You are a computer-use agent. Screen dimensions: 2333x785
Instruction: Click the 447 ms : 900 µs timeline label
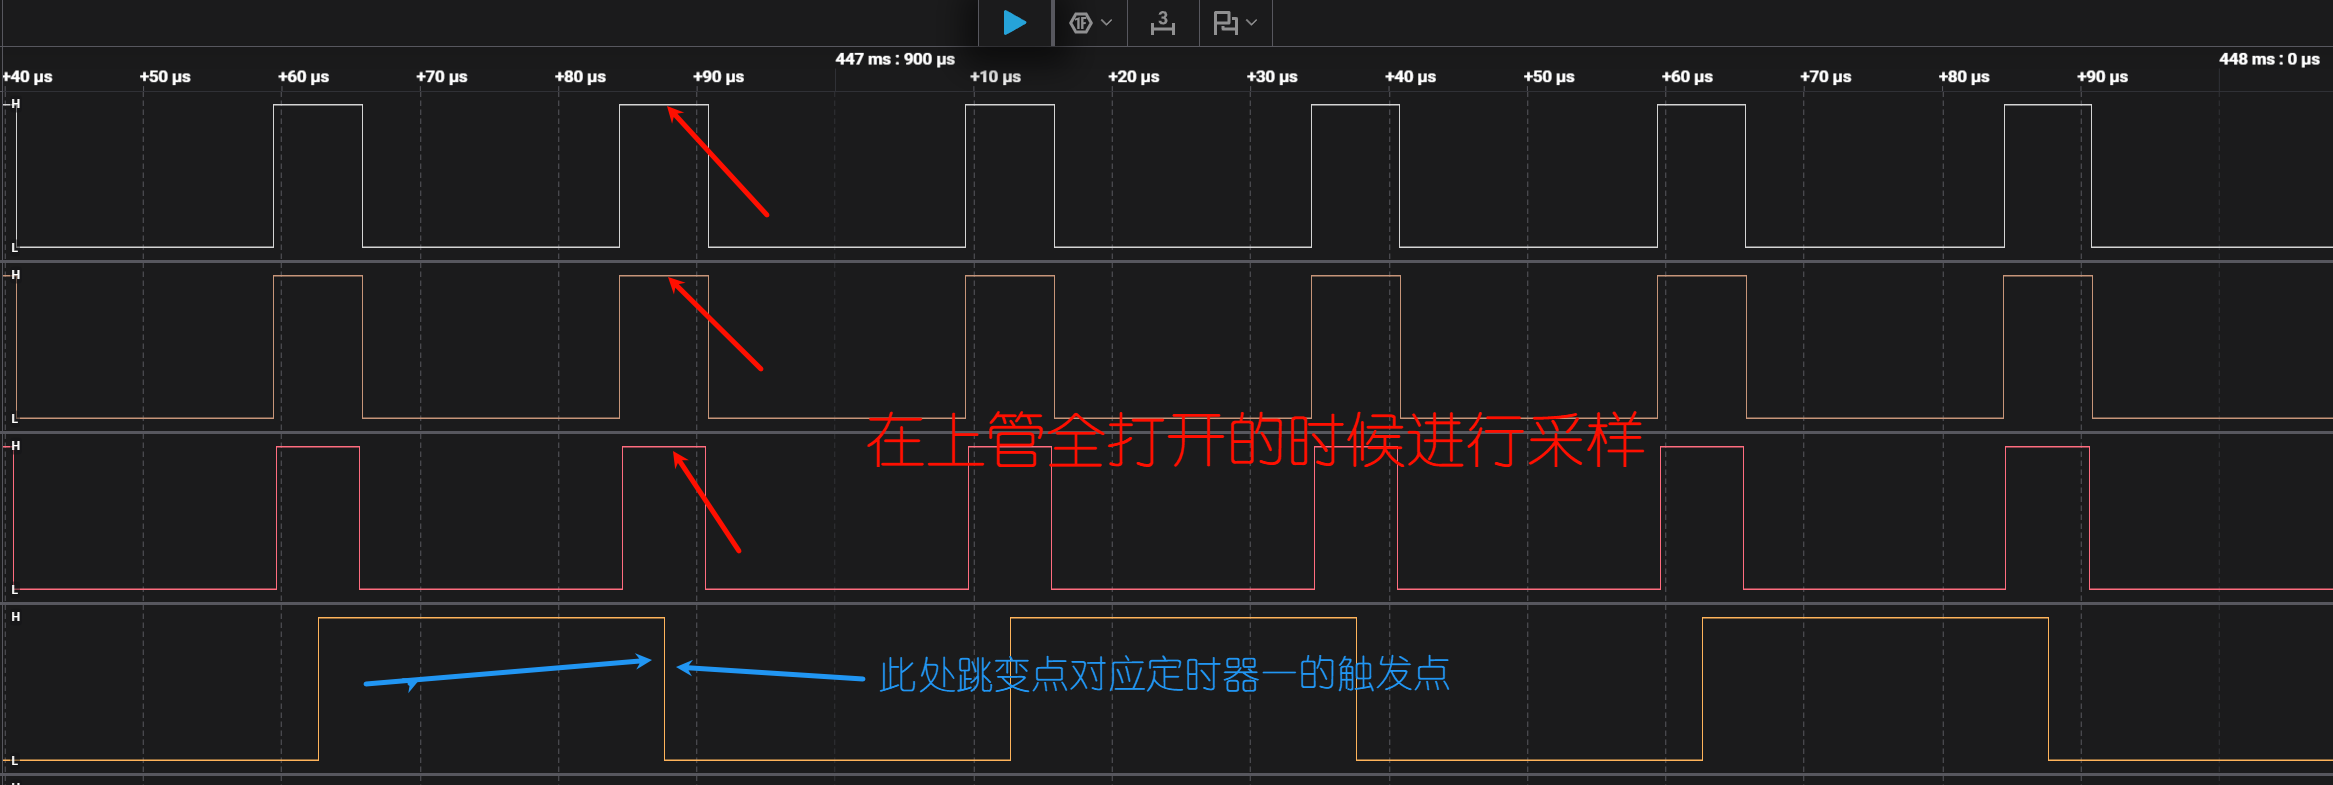[894, 59]
